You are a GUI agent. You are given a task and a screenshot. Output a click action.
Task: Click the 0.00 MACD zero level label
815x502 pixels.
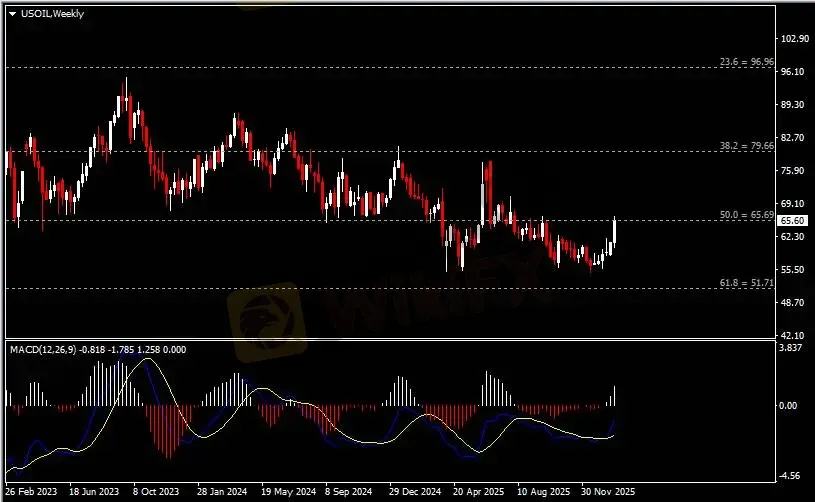coord(792,406)
